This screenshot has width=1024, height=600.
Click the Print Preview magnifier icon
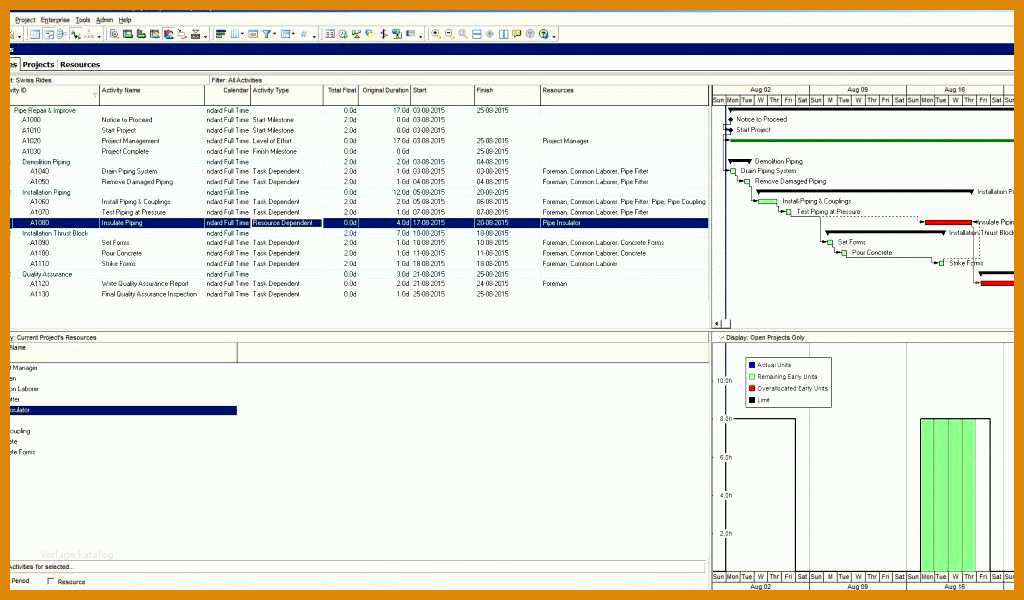(x=114, y=34)
